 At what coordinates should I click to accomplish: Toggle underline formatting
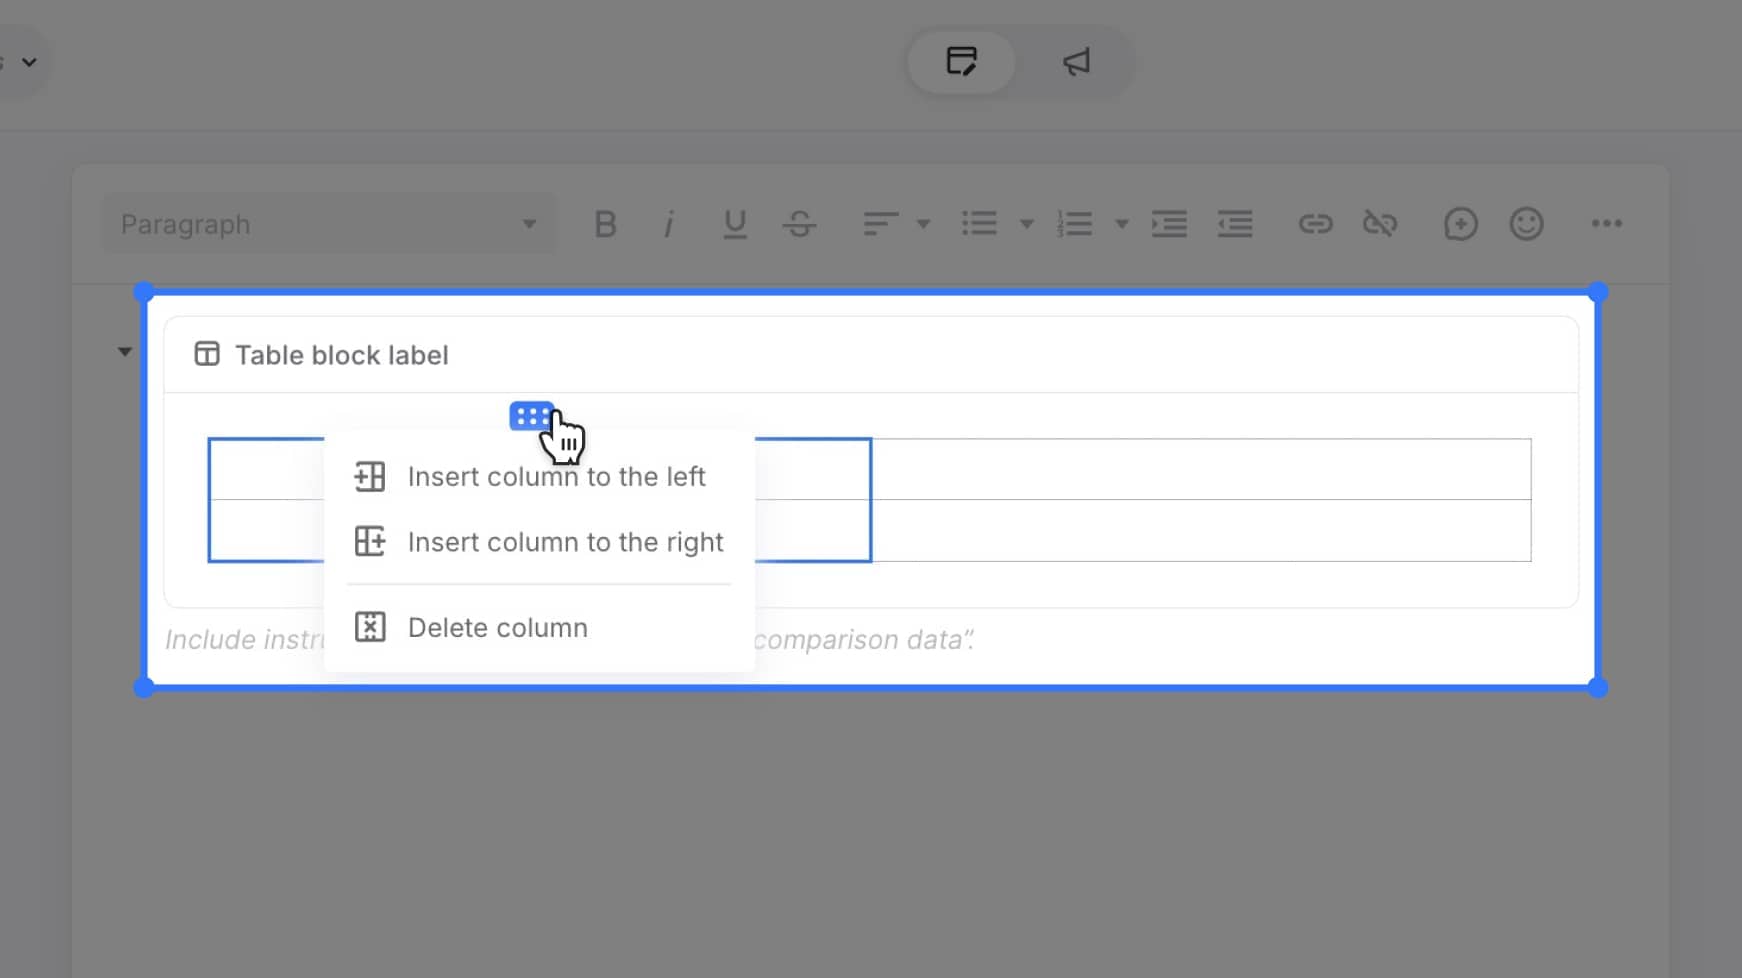pos(735,224)
